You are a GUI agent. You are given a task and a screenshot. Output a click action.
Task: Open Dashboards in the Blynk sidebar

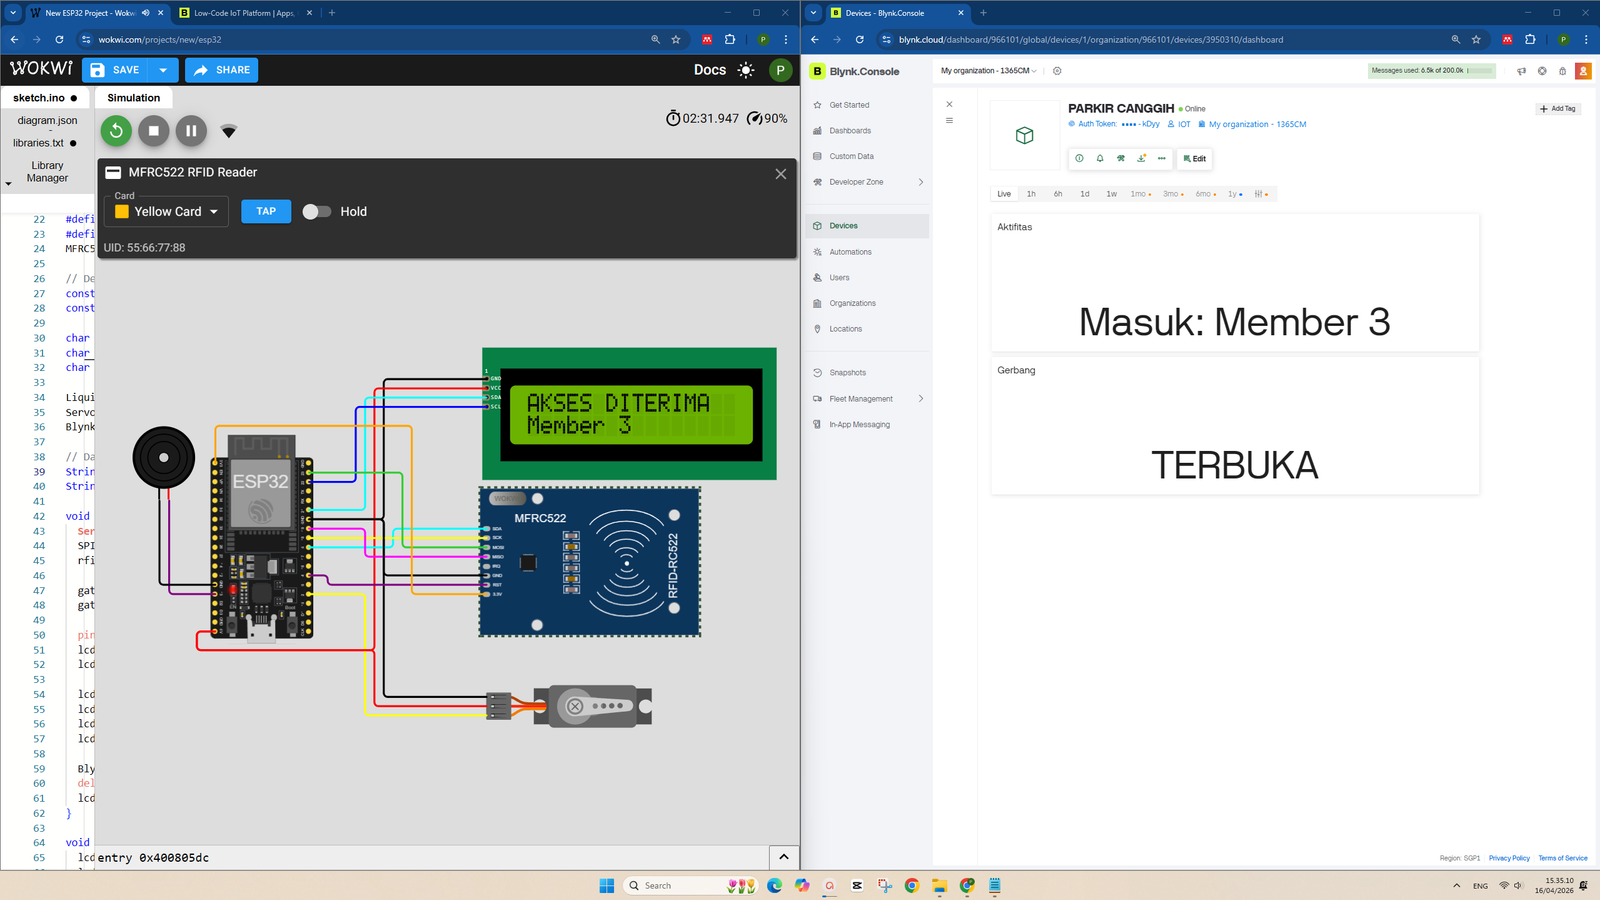(x=850, y=131)
